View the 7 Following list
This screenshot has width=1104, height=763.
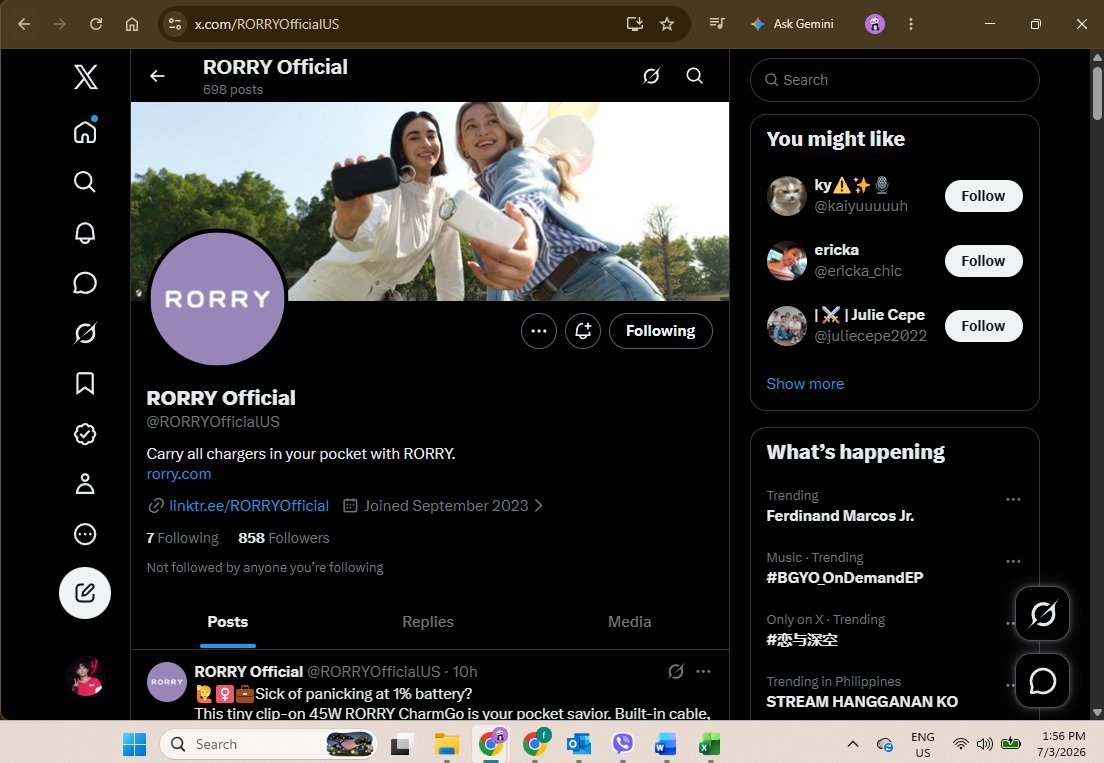click(182, 538)
